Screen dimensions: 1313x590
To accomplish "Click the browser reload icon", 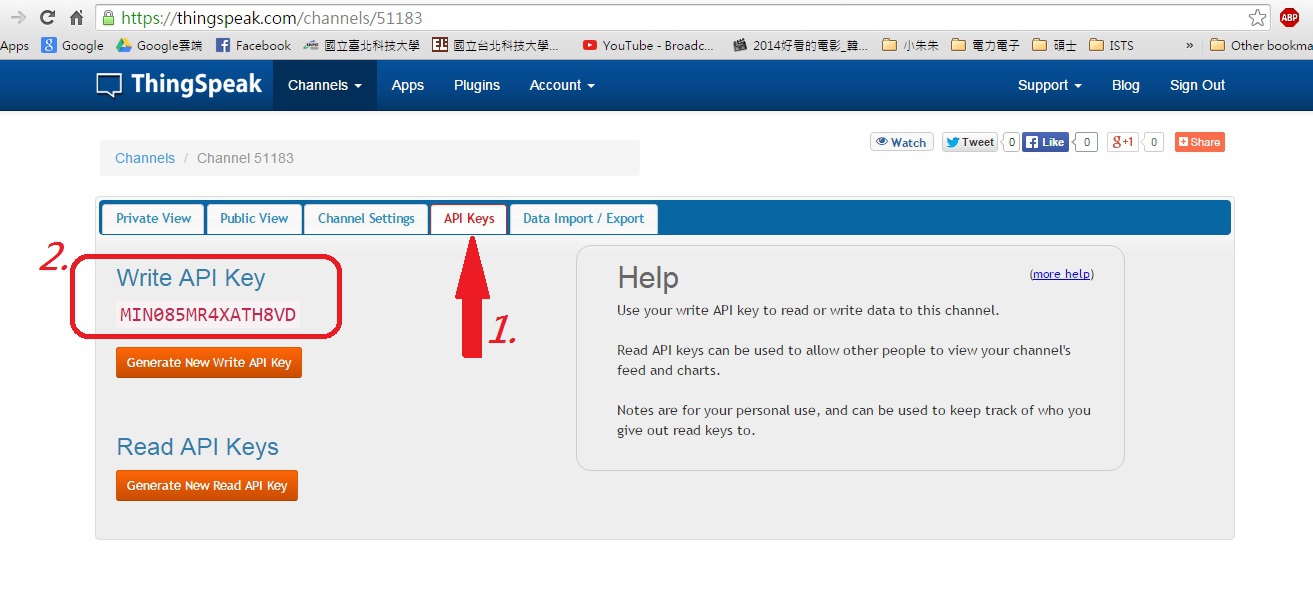I will [47, 18].
